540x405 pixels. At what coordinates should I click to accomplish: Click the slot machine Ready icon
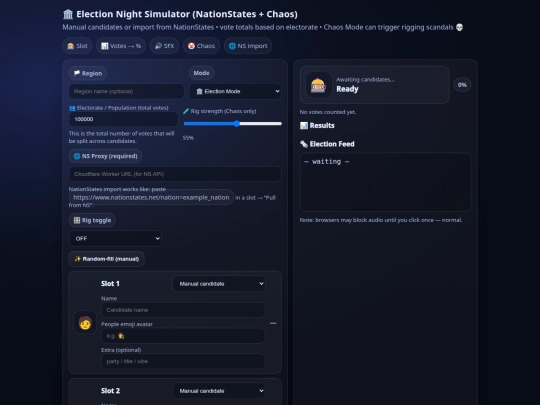318,85
